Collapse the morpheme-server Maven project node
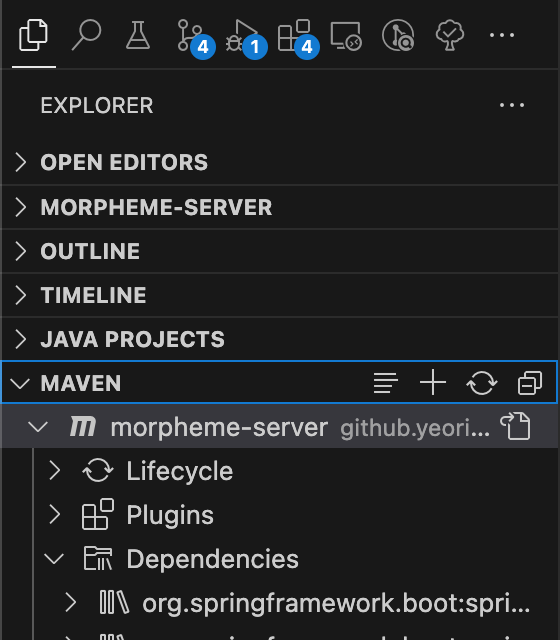This screenshot has width=560, height=640. pos(38,427)
